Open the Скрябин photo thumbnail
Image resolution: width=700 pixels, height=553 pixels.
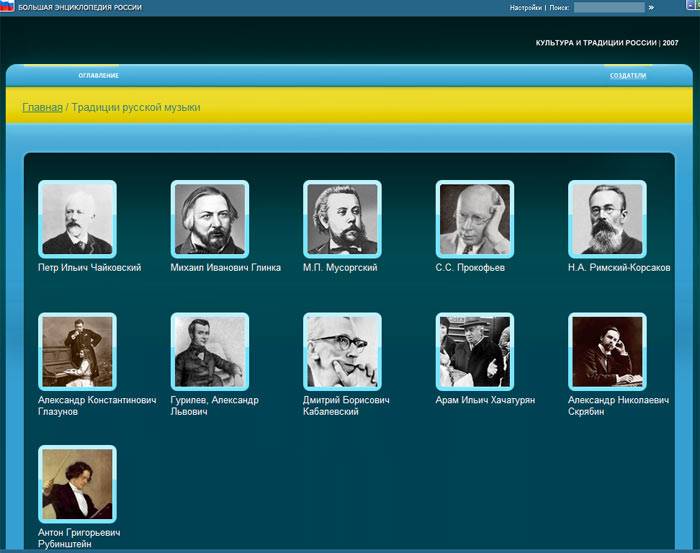pyautogui.click(x=607, y=352)
